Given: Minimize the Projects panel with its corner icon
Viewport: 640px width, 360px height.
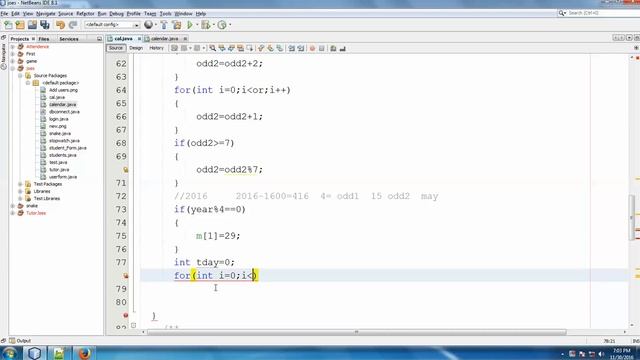Looking at the screenshot, I should point(99,39).
